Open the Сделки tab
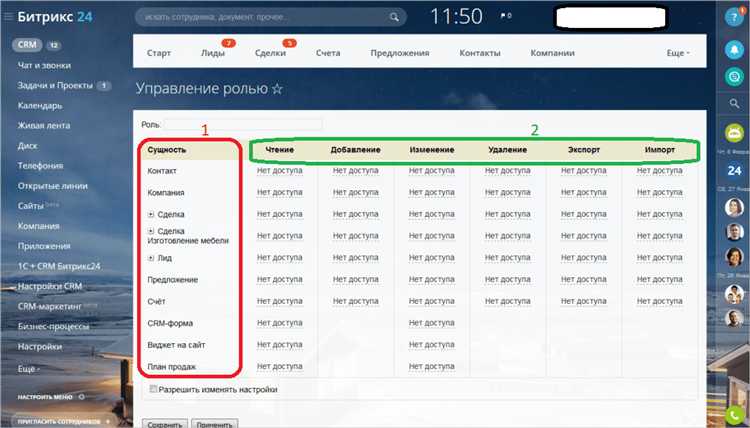 point(270,53)
